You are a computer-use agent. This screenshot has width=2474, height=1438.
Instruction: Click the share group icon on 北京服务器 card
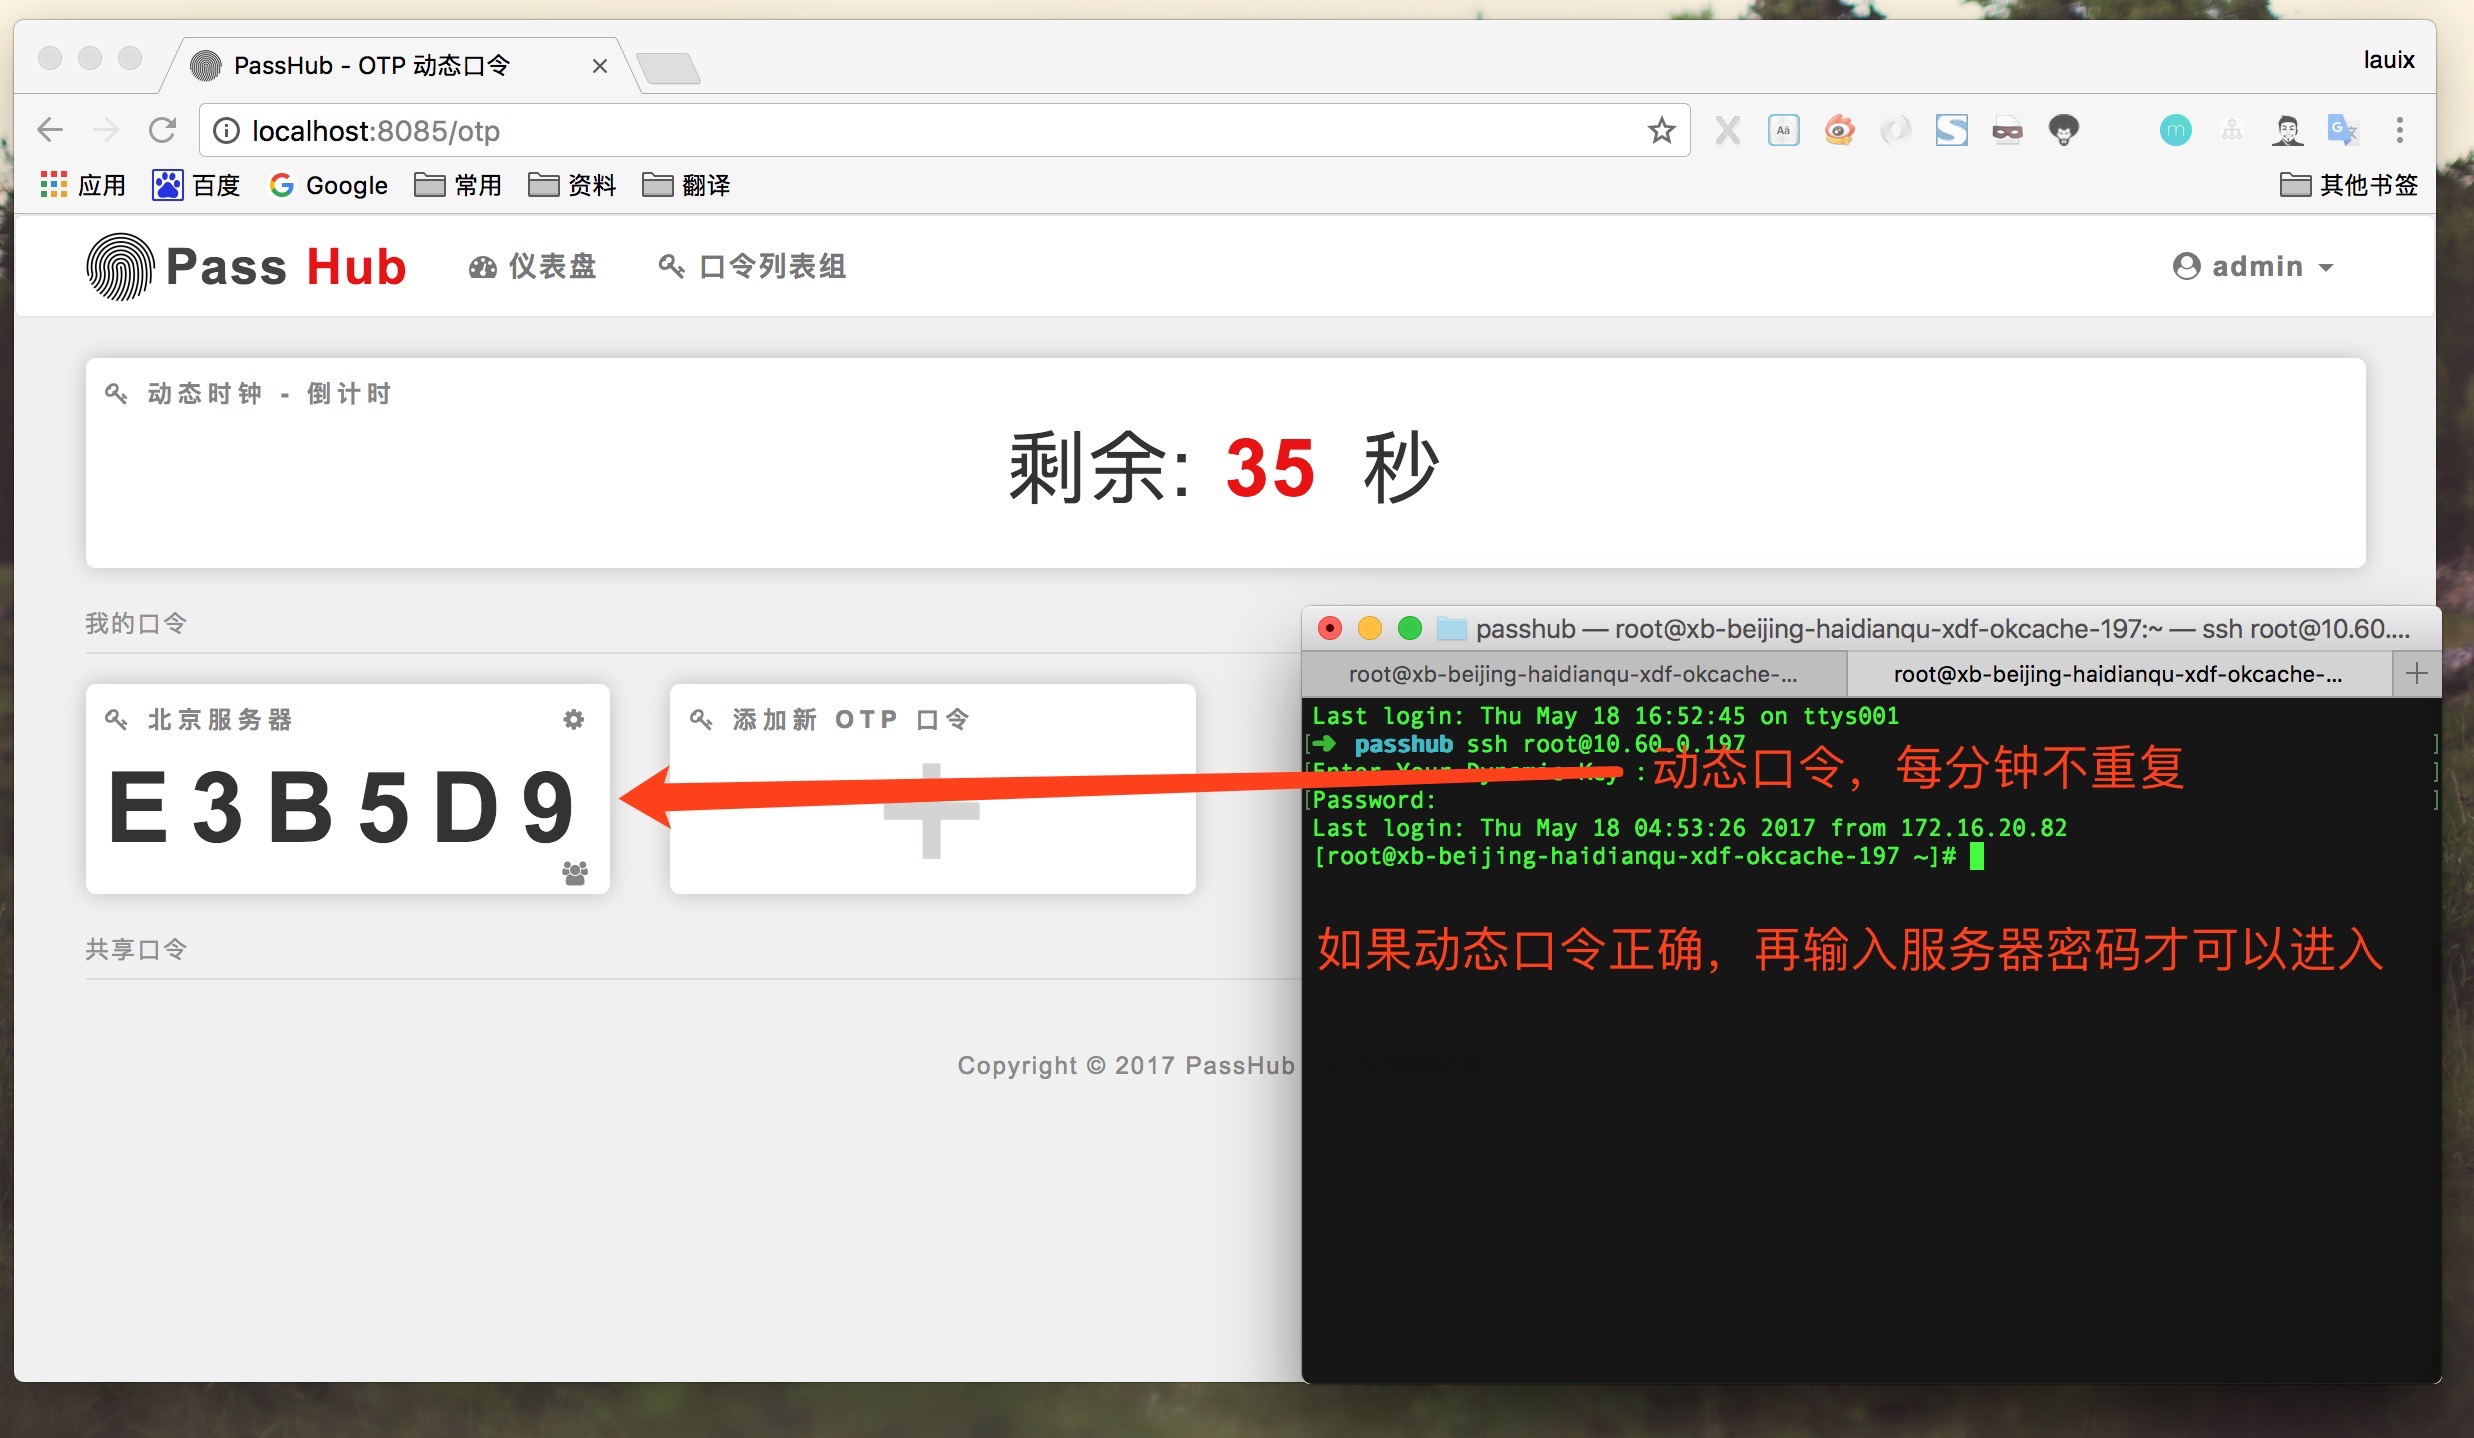tap(575, 873)
